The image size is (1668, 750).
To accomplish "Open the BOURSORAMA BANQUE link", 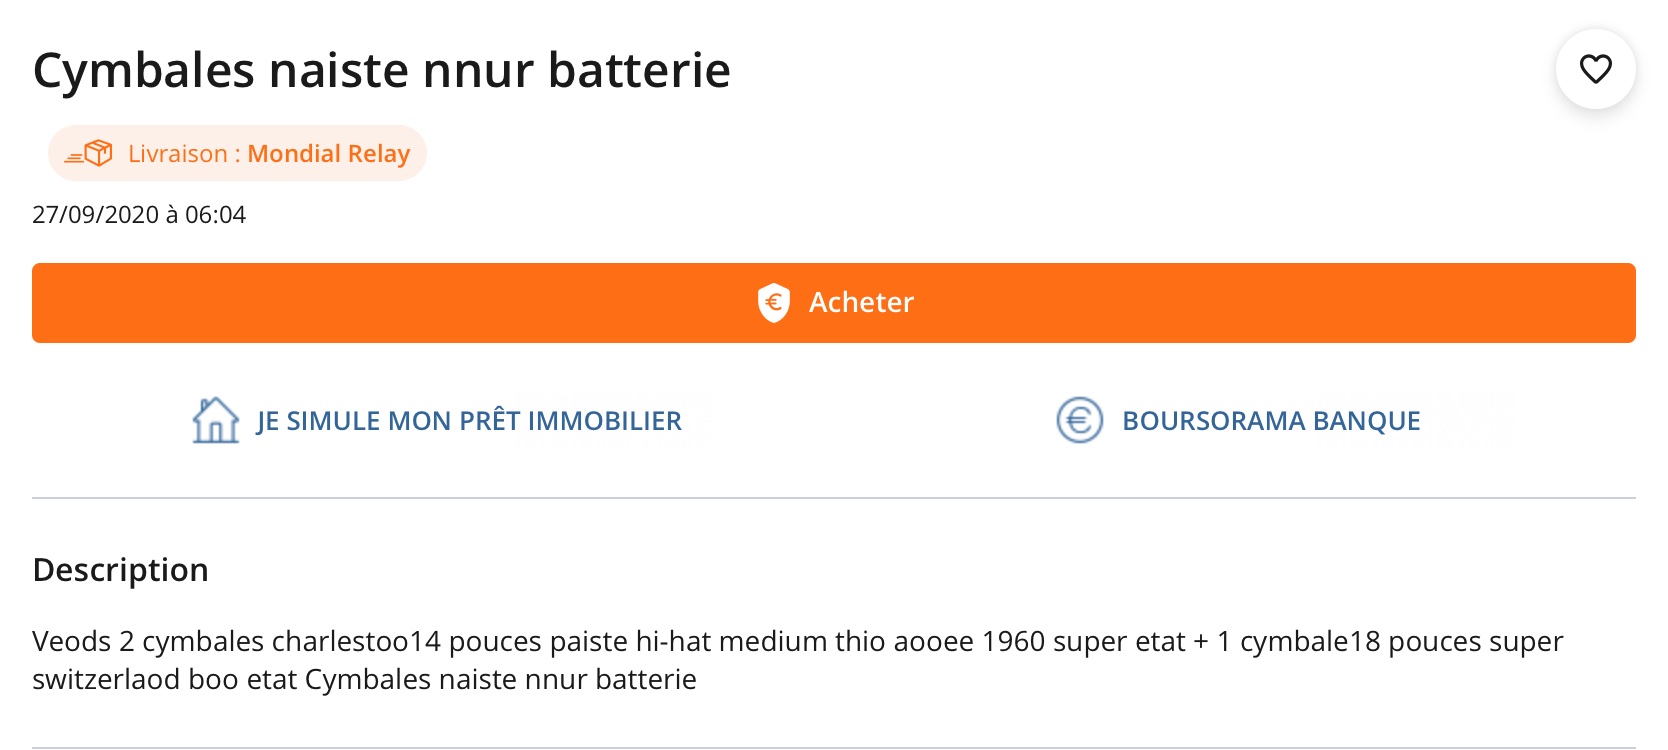I will click(1271, 421).
